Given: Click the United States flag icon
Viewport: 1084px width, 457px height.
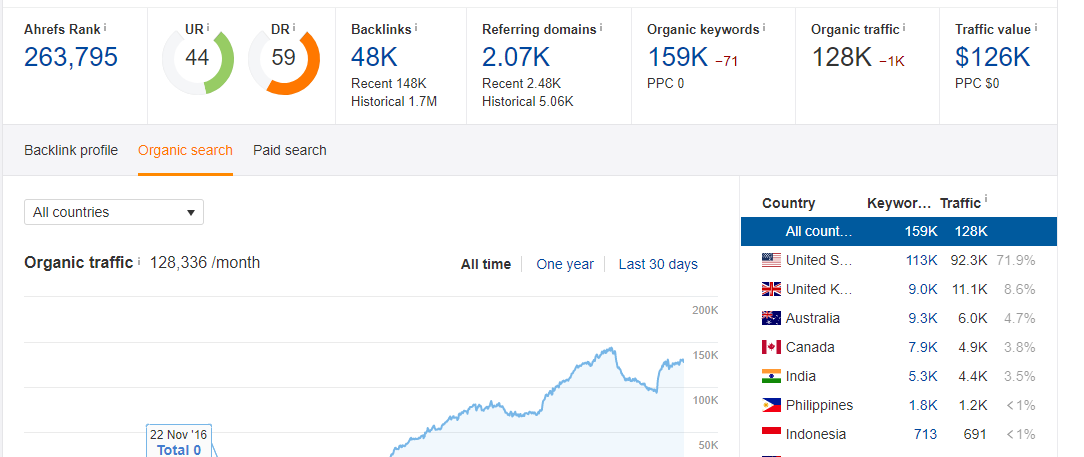Looking at the screenshot, I should coord(771,260).
